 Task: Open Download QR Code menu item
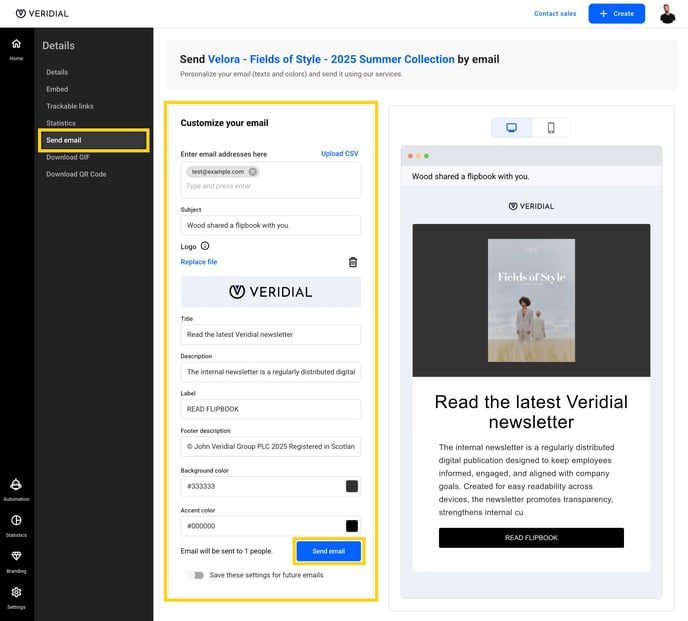(x=76, y=174)
